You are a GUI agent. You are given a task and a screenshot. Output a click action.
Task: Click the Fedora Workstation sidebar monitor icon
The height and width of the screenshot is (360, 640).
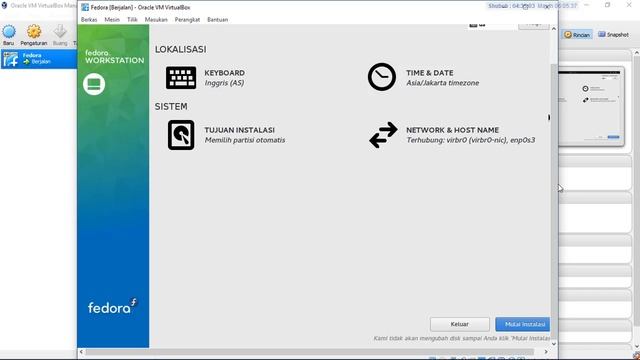pos(94,84)
